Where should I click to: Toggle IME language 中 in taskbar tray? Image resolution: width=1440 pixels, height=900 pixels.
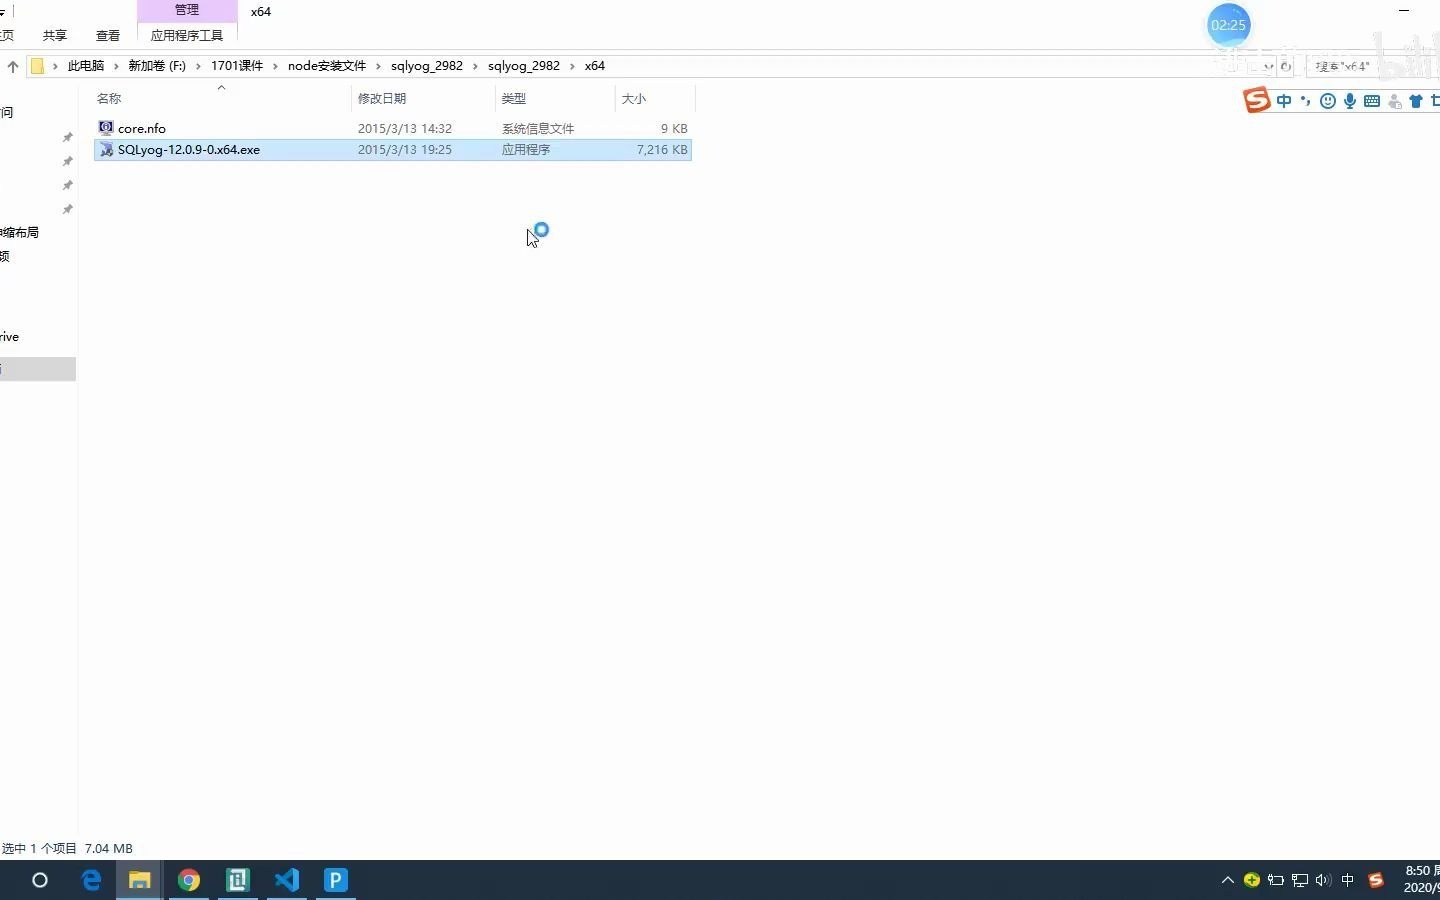coord(1348,880)
